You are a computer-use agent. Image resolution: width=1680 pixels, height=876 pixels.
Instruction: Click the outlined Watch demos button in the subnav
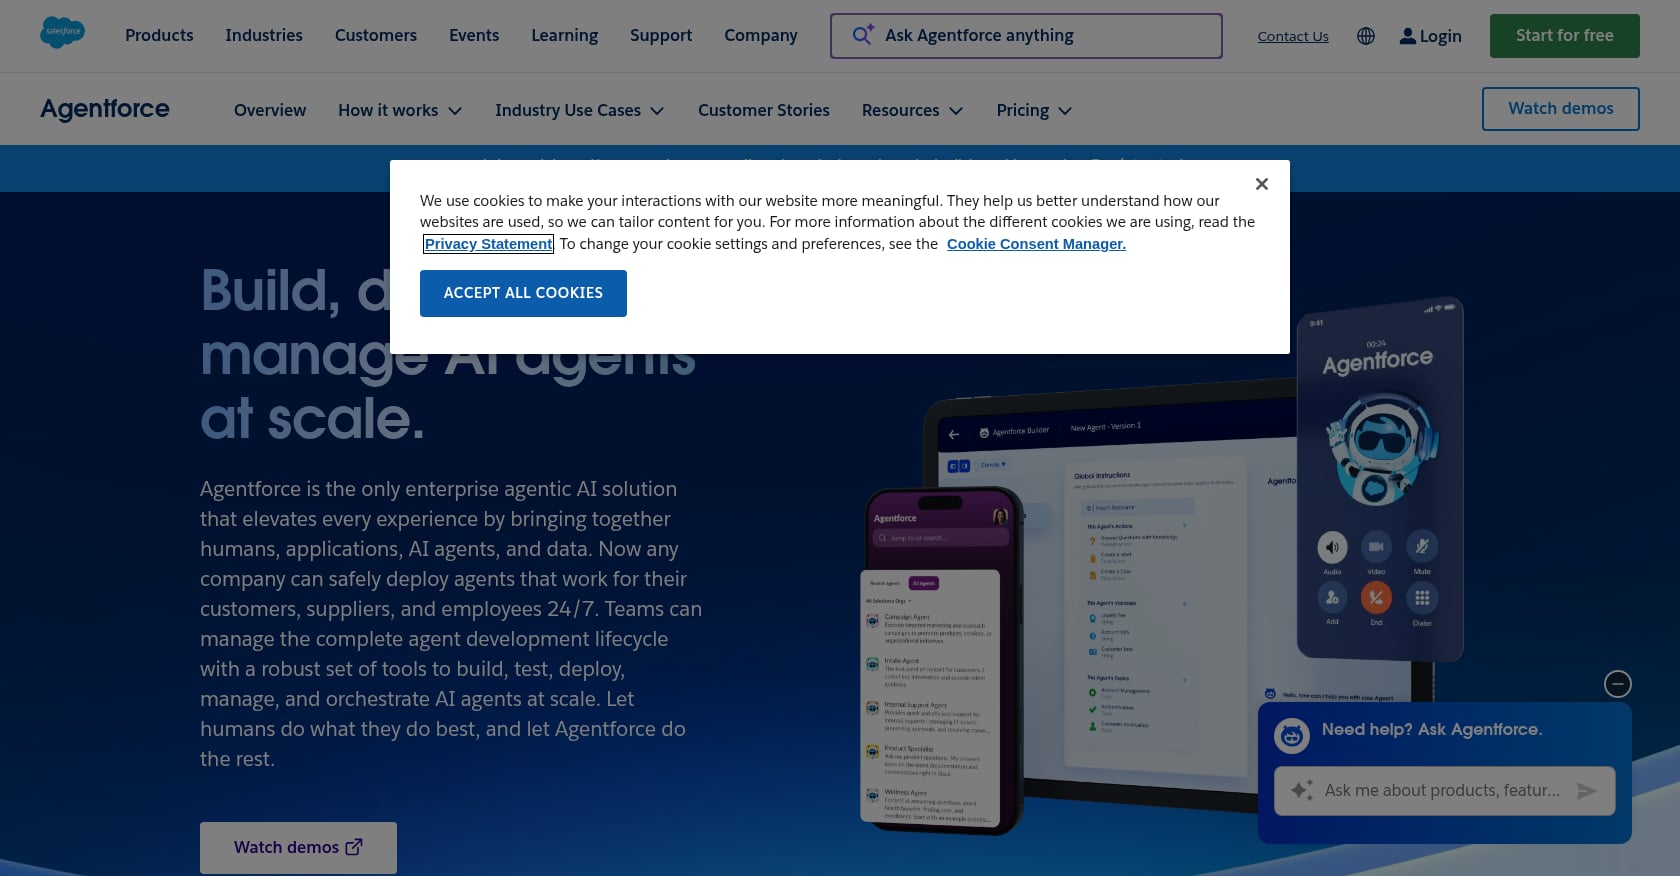click(1560, 108)
